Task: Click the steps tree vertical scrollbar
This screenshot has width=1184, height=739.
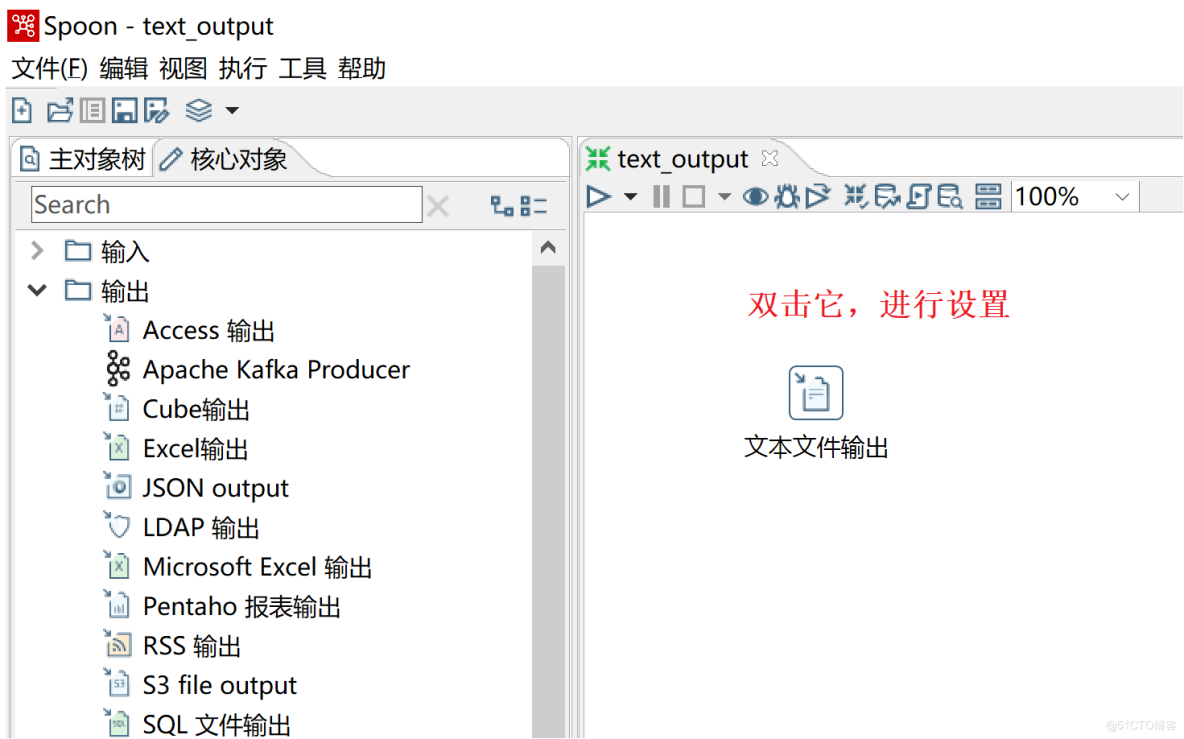Action: 548,501
